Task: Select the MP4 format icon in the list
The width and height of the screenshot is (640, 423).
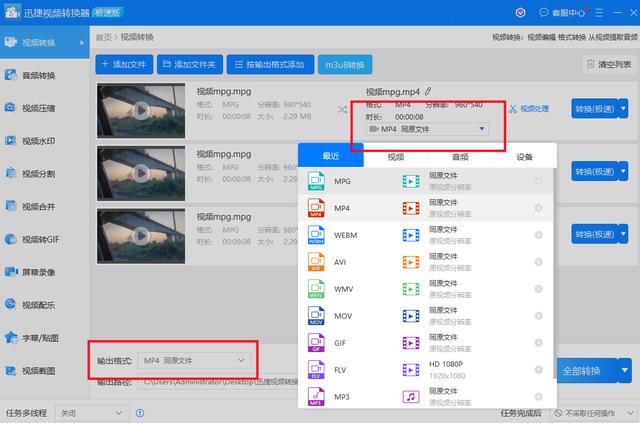Action: [316, 208]
